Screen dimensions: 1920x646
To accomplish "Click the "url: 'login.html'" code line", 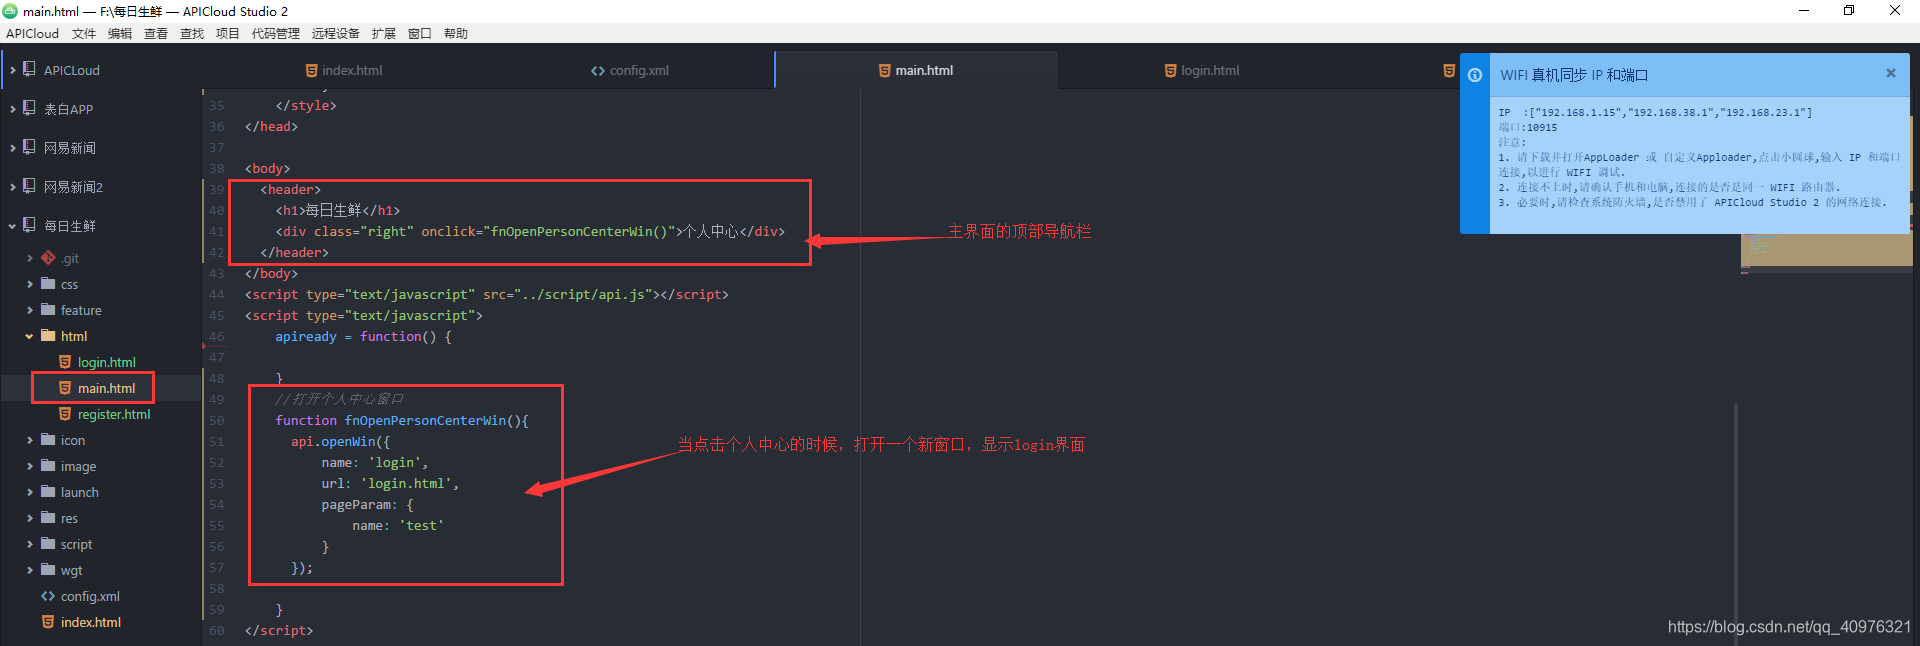I will pos(390,484).
